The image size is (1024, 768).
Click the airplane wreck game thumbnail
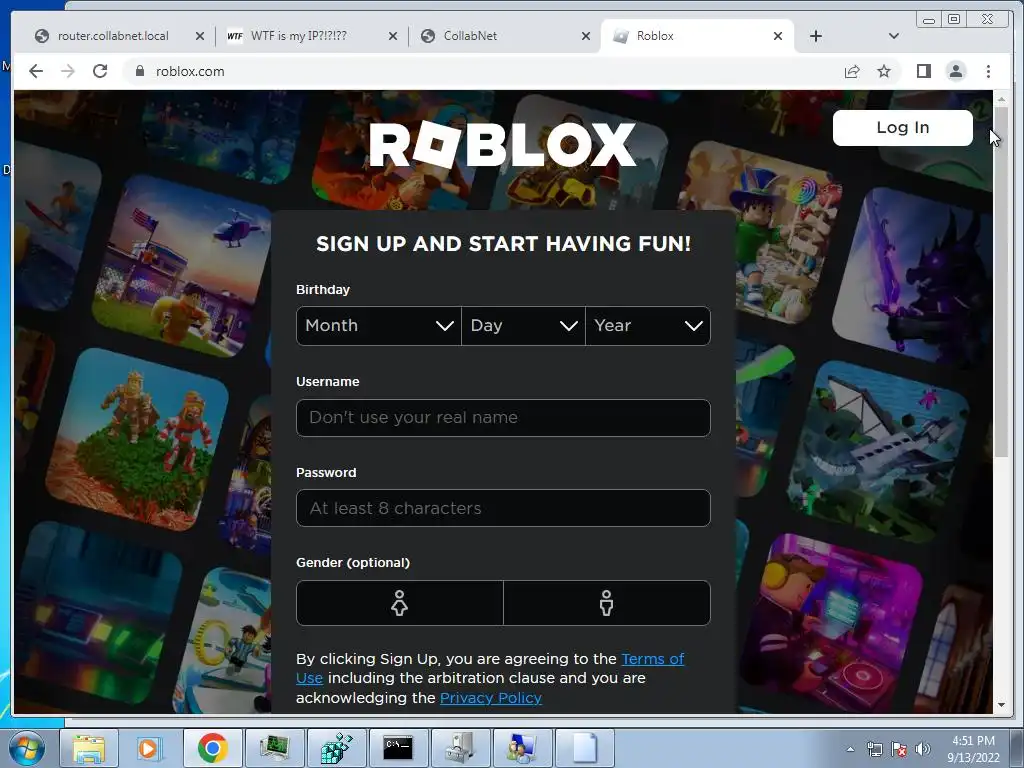coord(878,452)
